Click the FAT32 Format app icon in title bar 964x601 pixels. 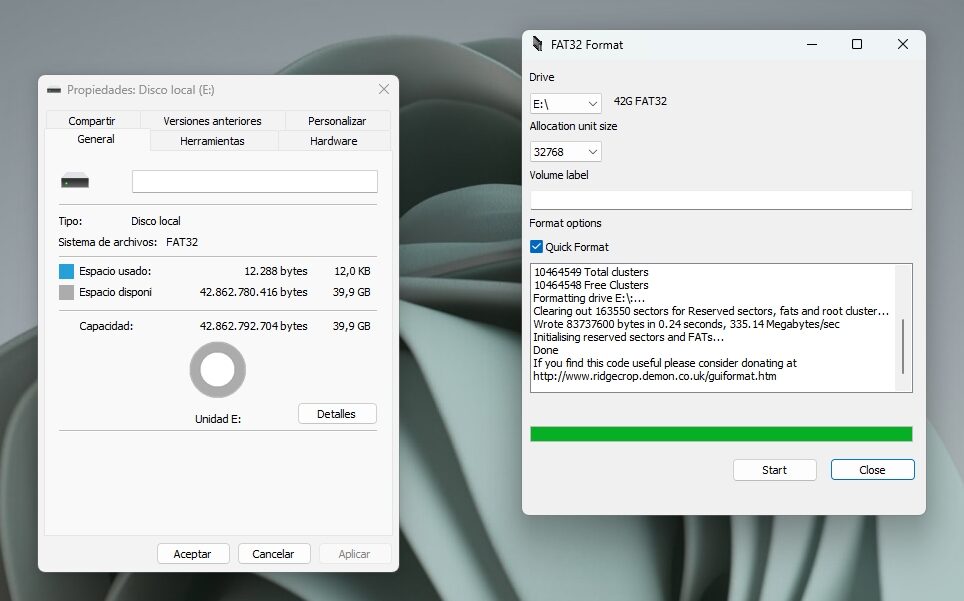click(537, 44)
